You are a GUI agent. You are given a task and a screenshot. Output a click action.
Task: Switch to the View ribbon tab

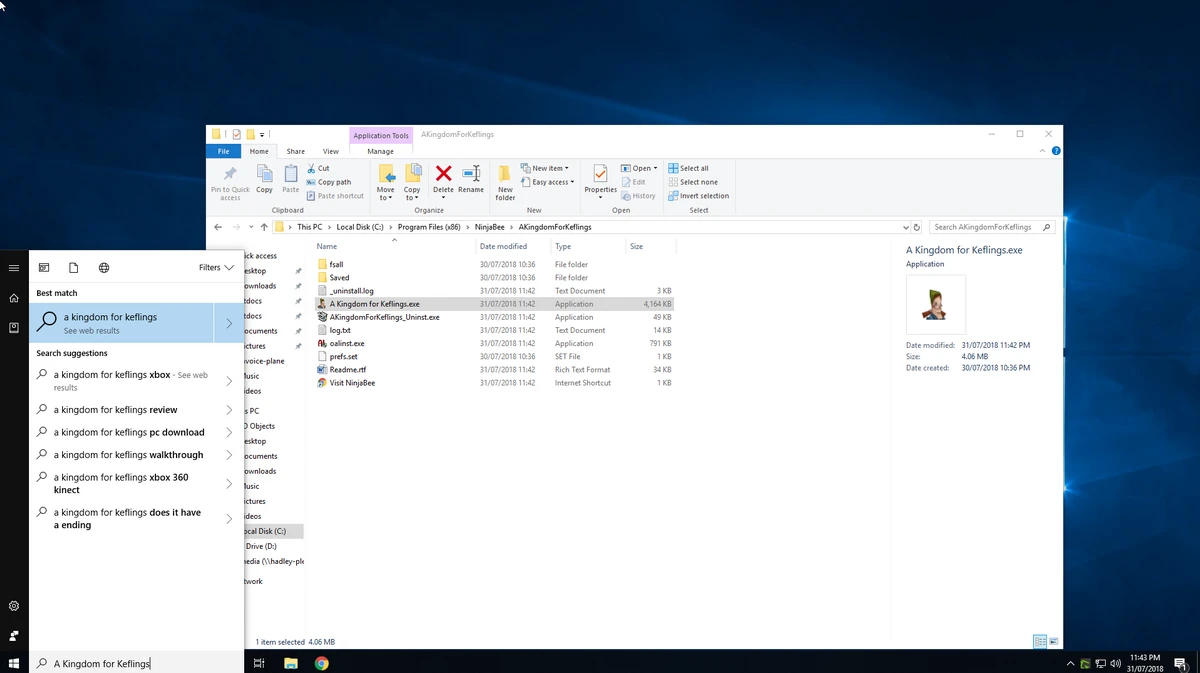[330, 151]
